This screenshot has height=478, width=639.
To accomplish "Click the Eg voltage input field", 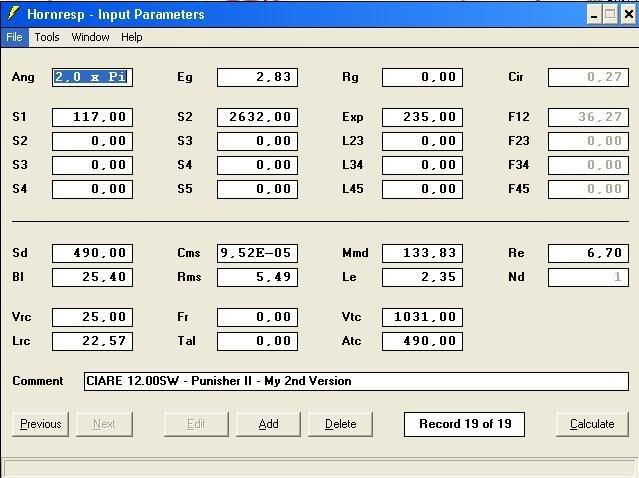I will point(257,77).
